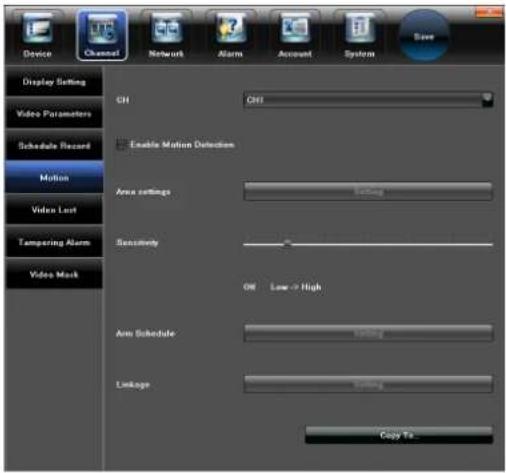Click the Sensitivity slider handle
The height and width of the screenshot is (473, 506).
pos(287,243)
